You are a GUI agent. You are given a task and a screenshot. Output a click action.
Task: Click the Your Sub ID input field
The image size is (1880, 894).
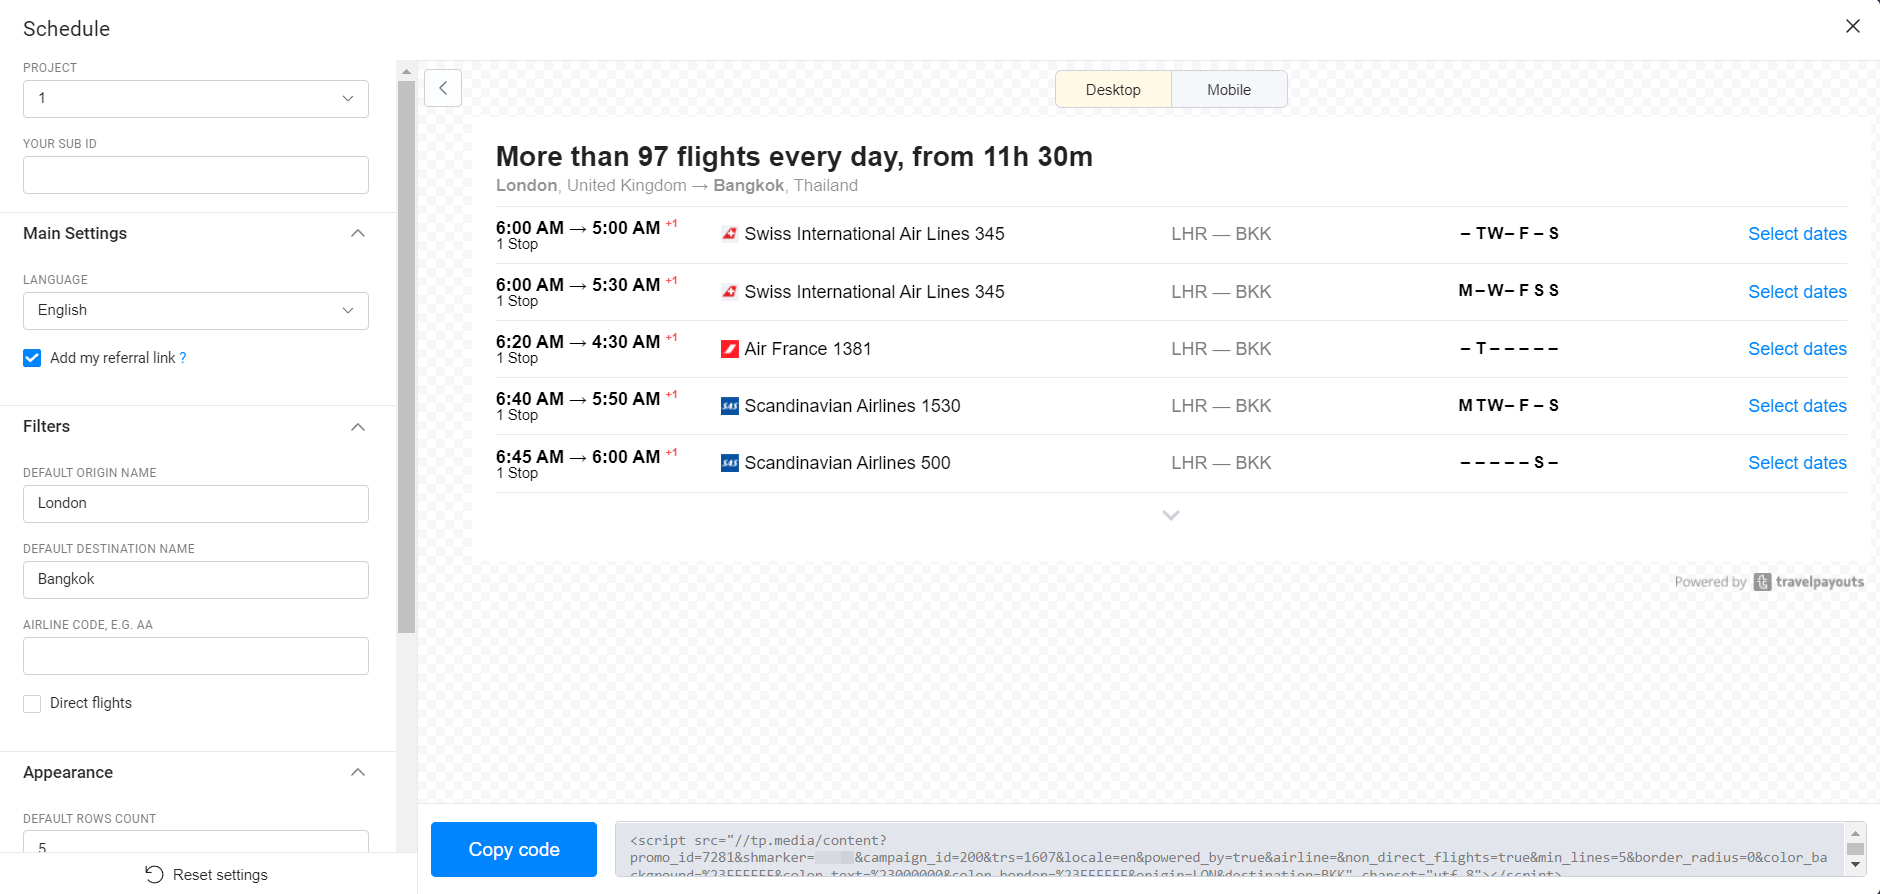pyautogui.click(x=196, y=175)
